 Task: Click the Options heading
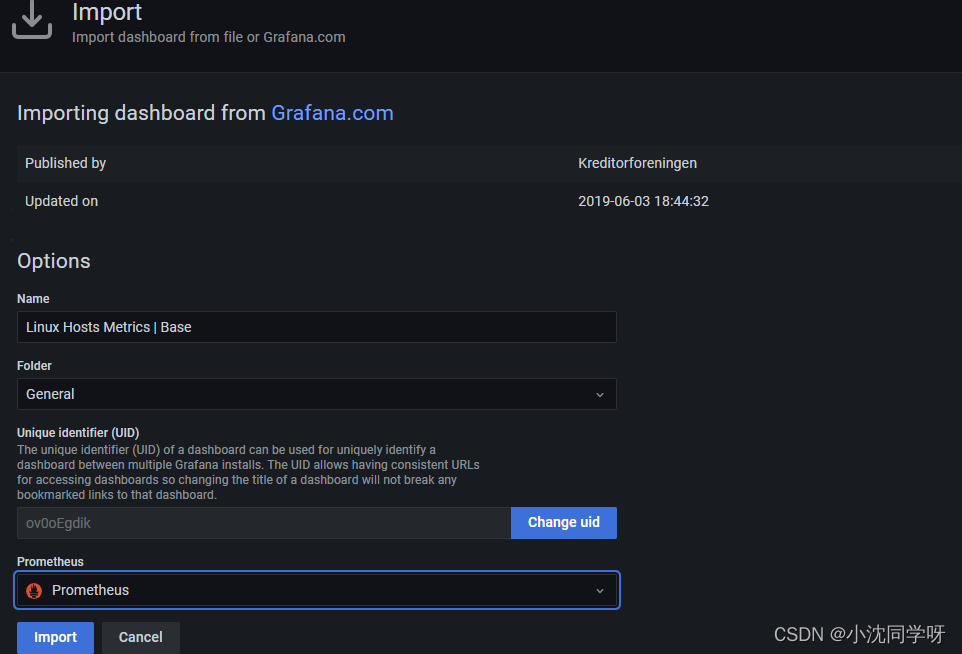tap(53, 261)
